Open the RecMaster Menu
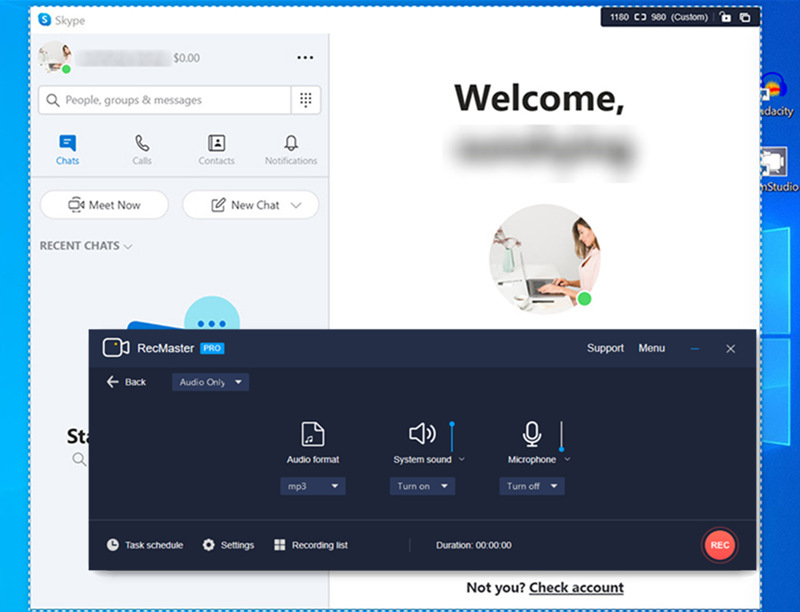The height and width of the screenshot is (612, 800). coord(652,348)
